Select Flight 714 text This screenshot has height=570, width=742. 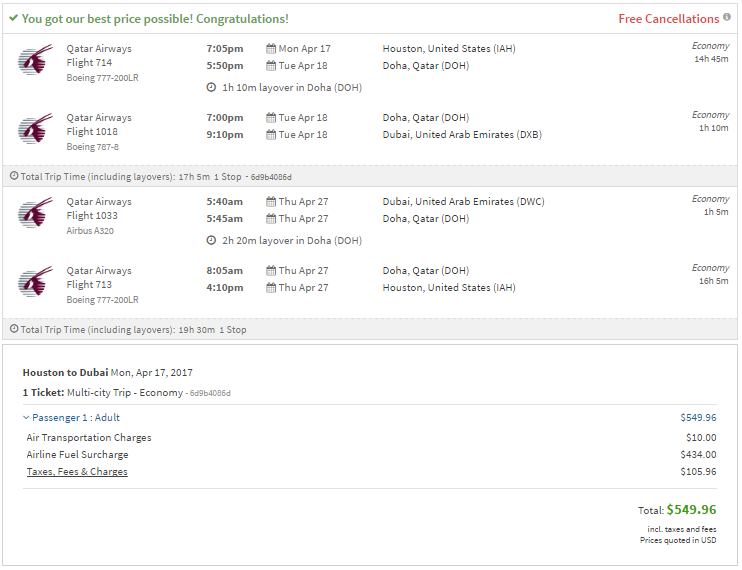(89, 62)
